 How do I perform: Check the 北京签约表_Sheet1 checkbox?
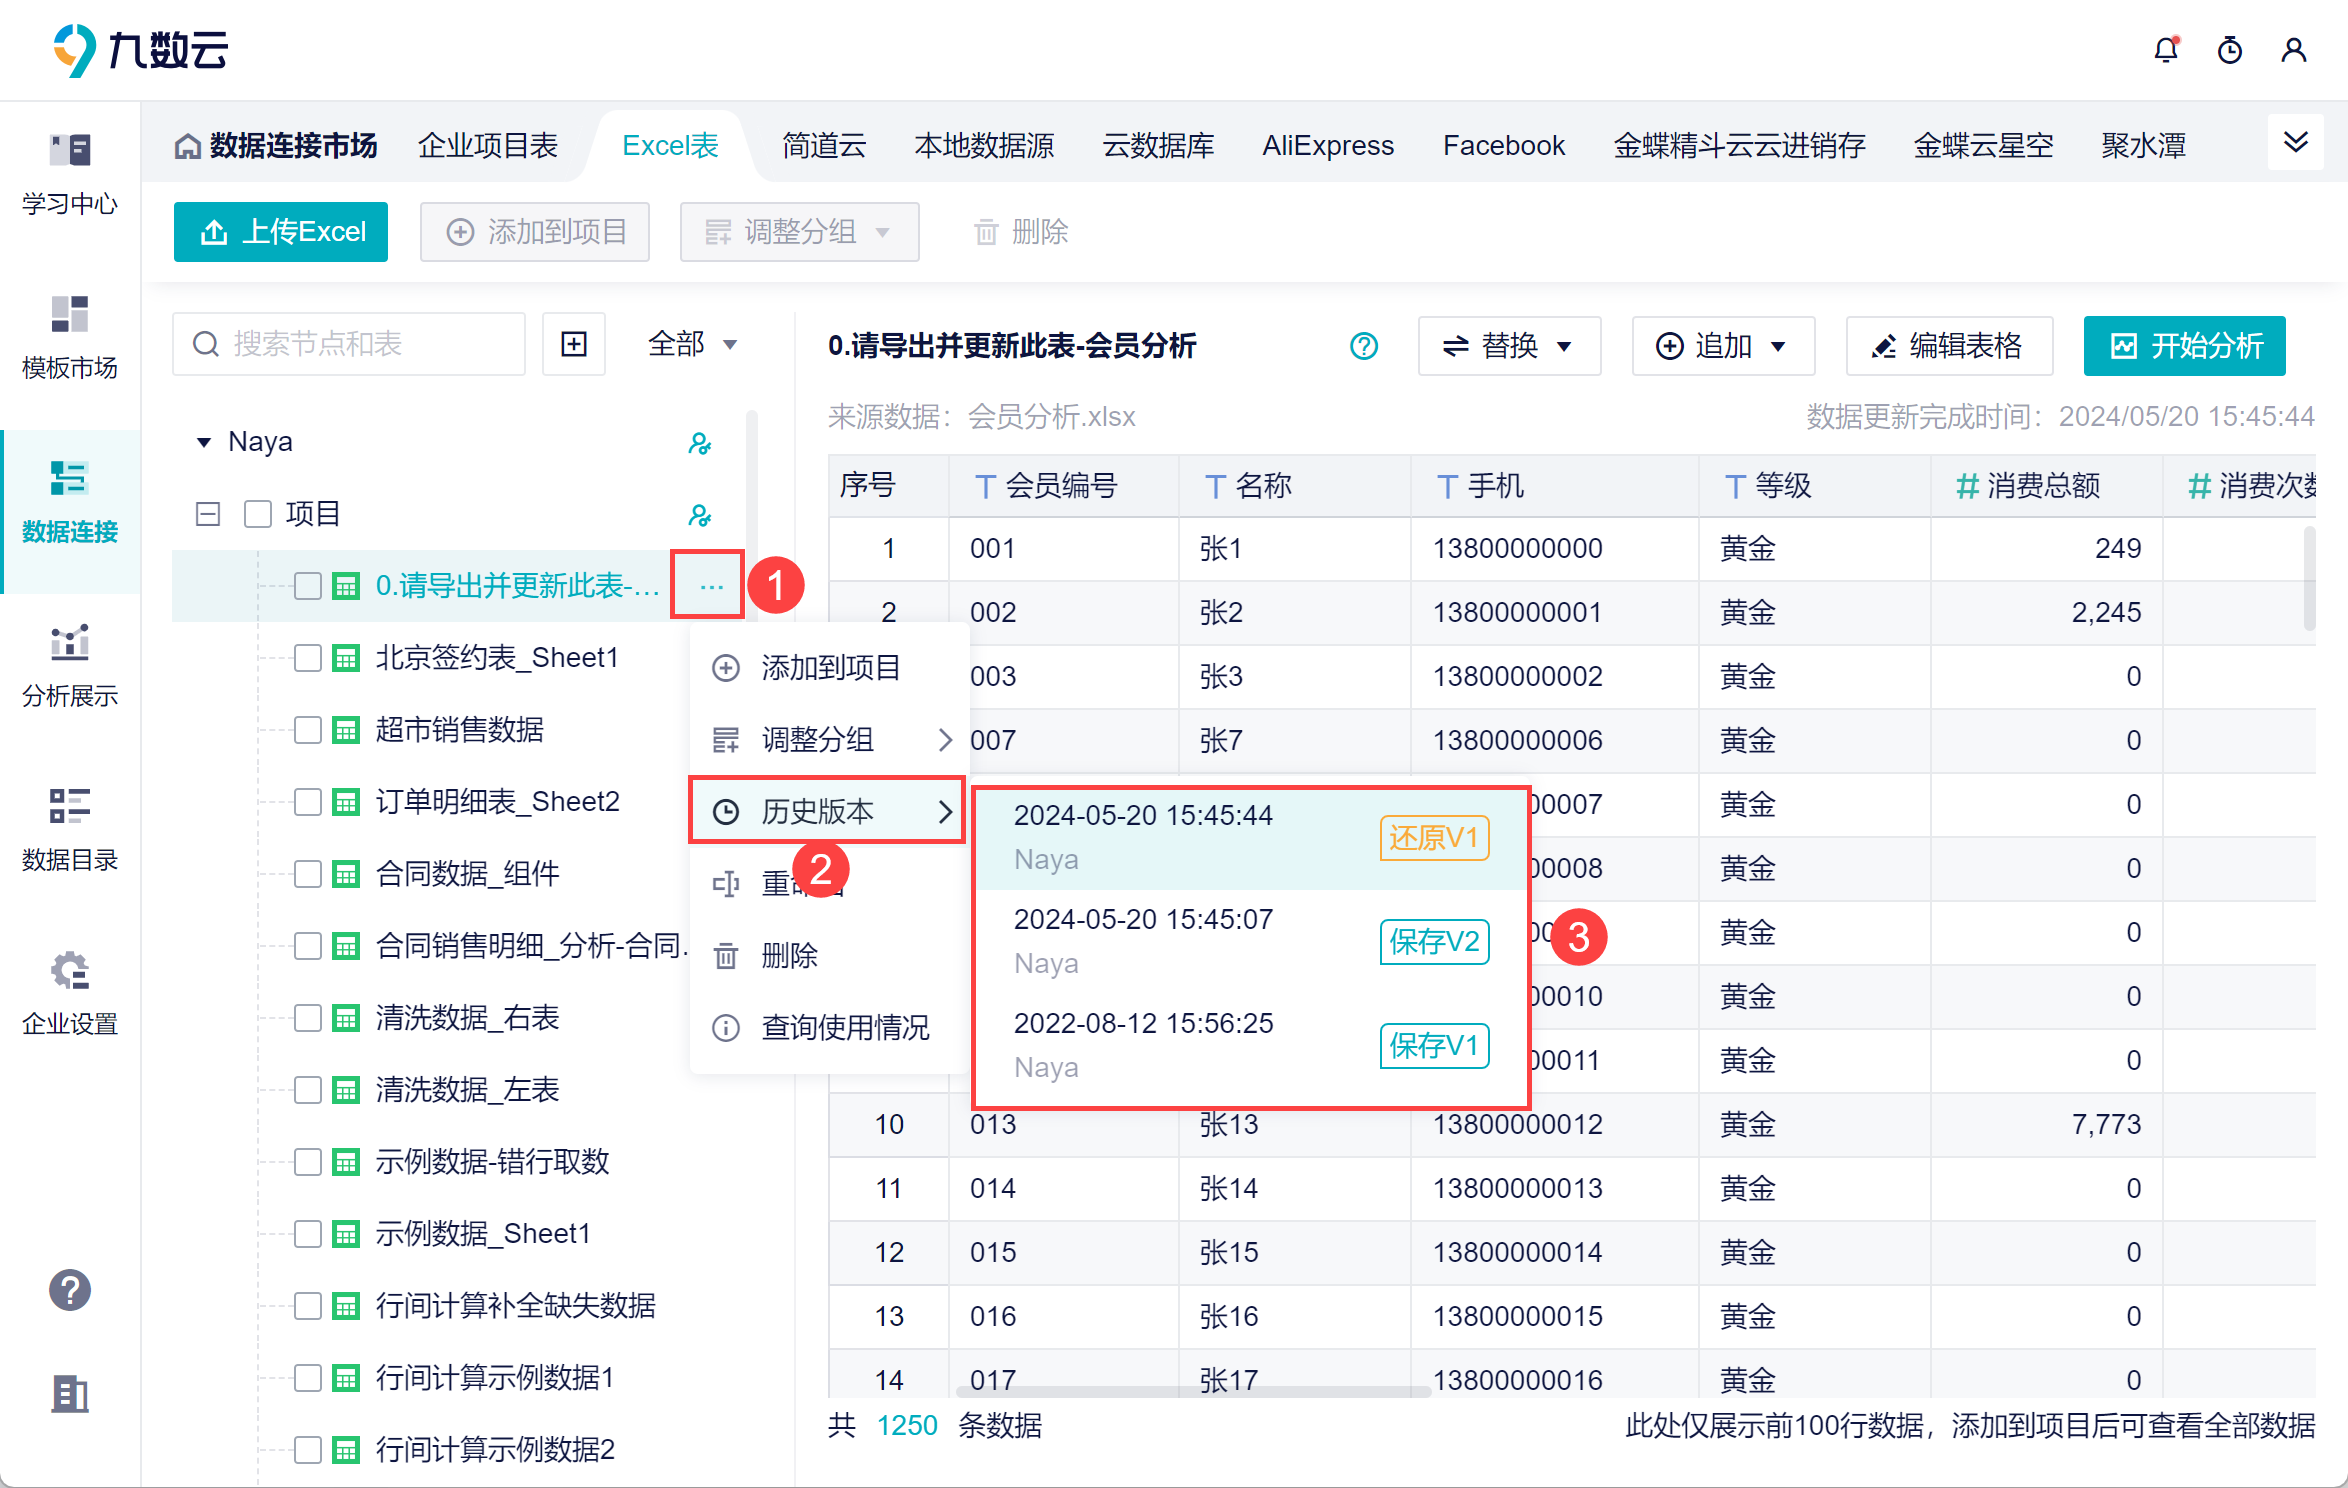(x=308, y=658)
